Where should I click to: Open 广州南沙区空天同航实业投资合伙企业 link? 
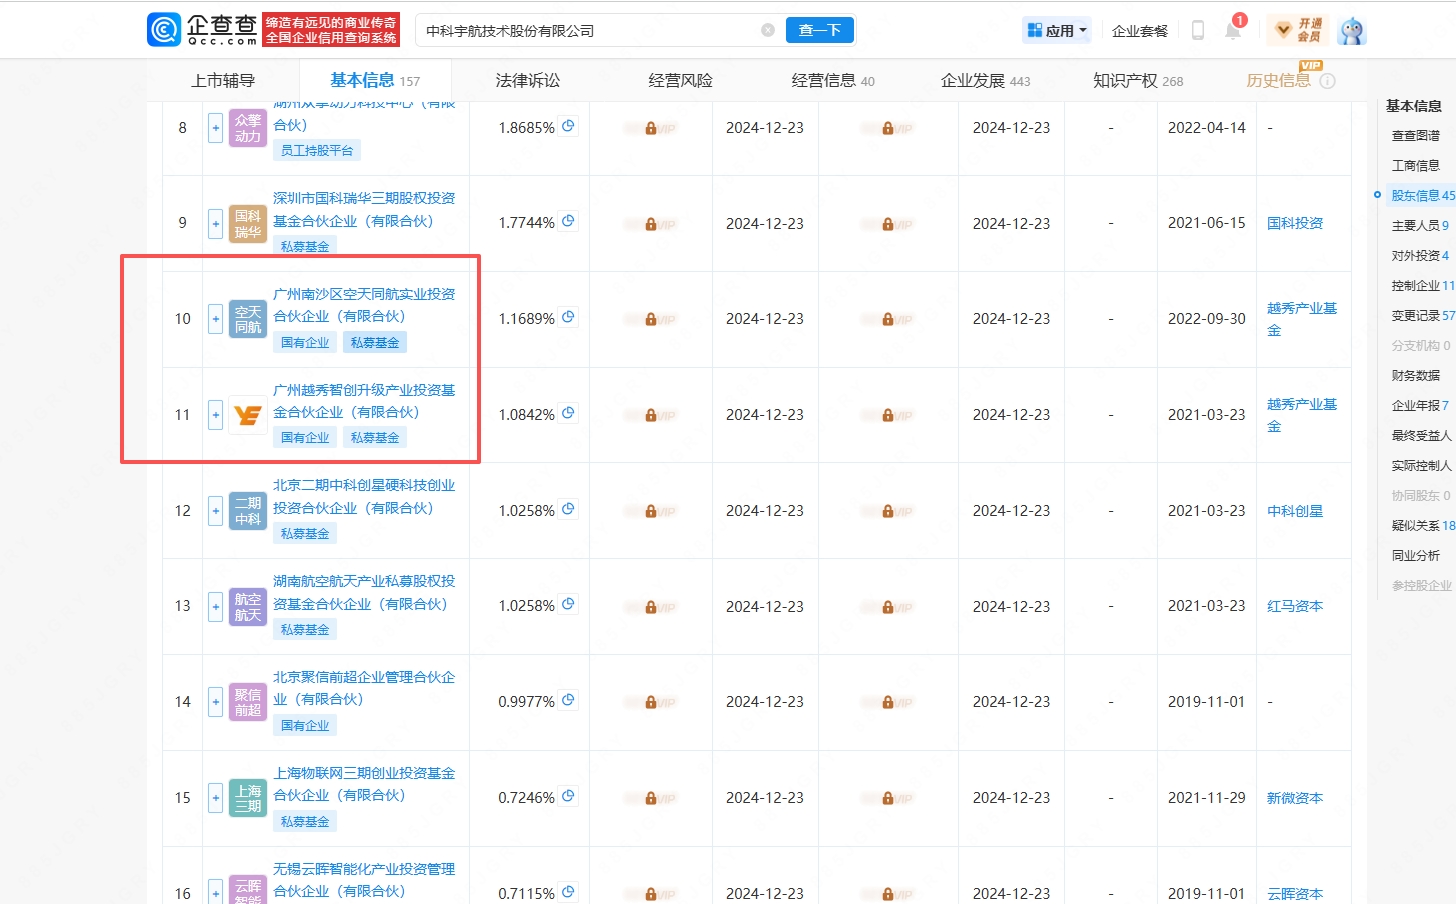(x=364, y=305)
